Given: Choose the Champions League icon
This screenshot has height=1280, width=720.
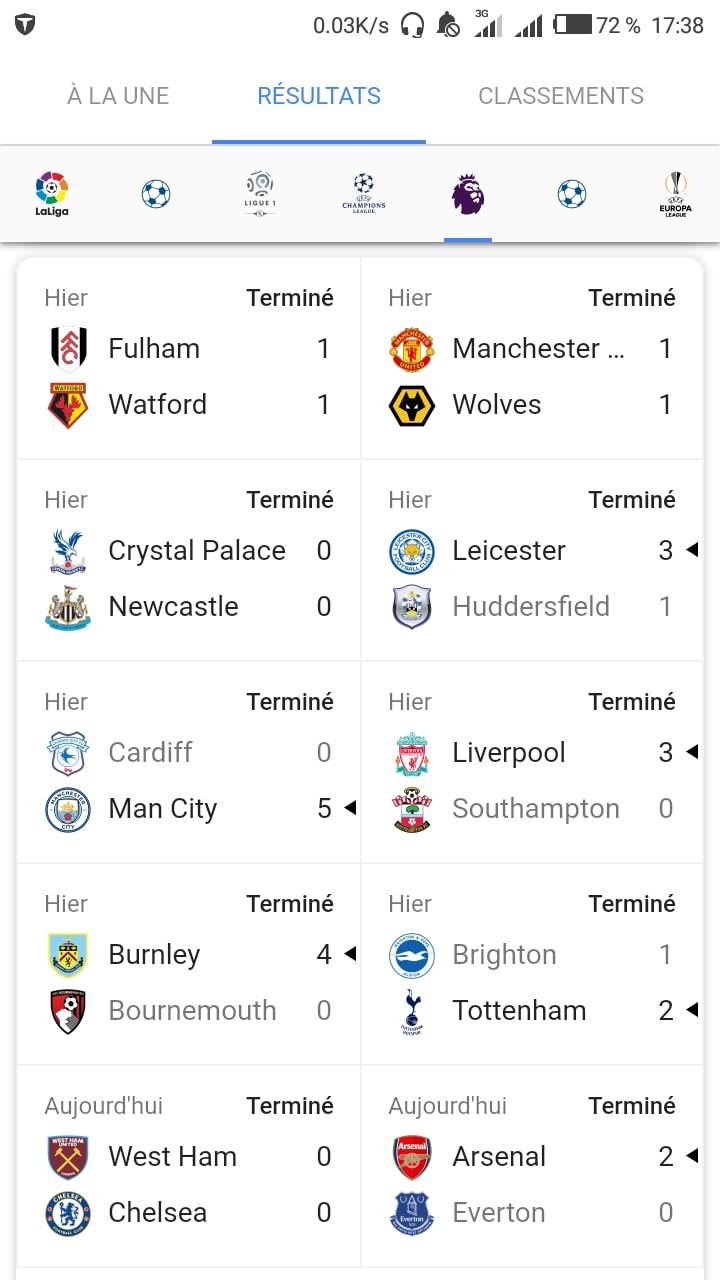Looking at the screenshot, I should pyautogui.click(x=364, y=194).
